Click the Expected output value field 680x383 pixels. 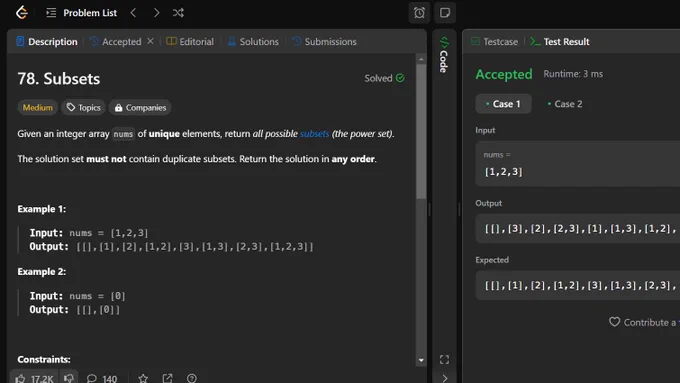(x=578, y=285)
